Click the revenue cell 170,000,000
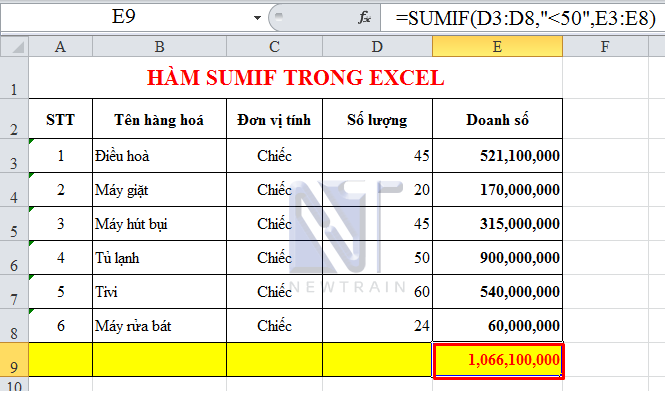Image resolution: width=667 pixels, height=397 pixels. pyautogui.click(x=497, y=190)
